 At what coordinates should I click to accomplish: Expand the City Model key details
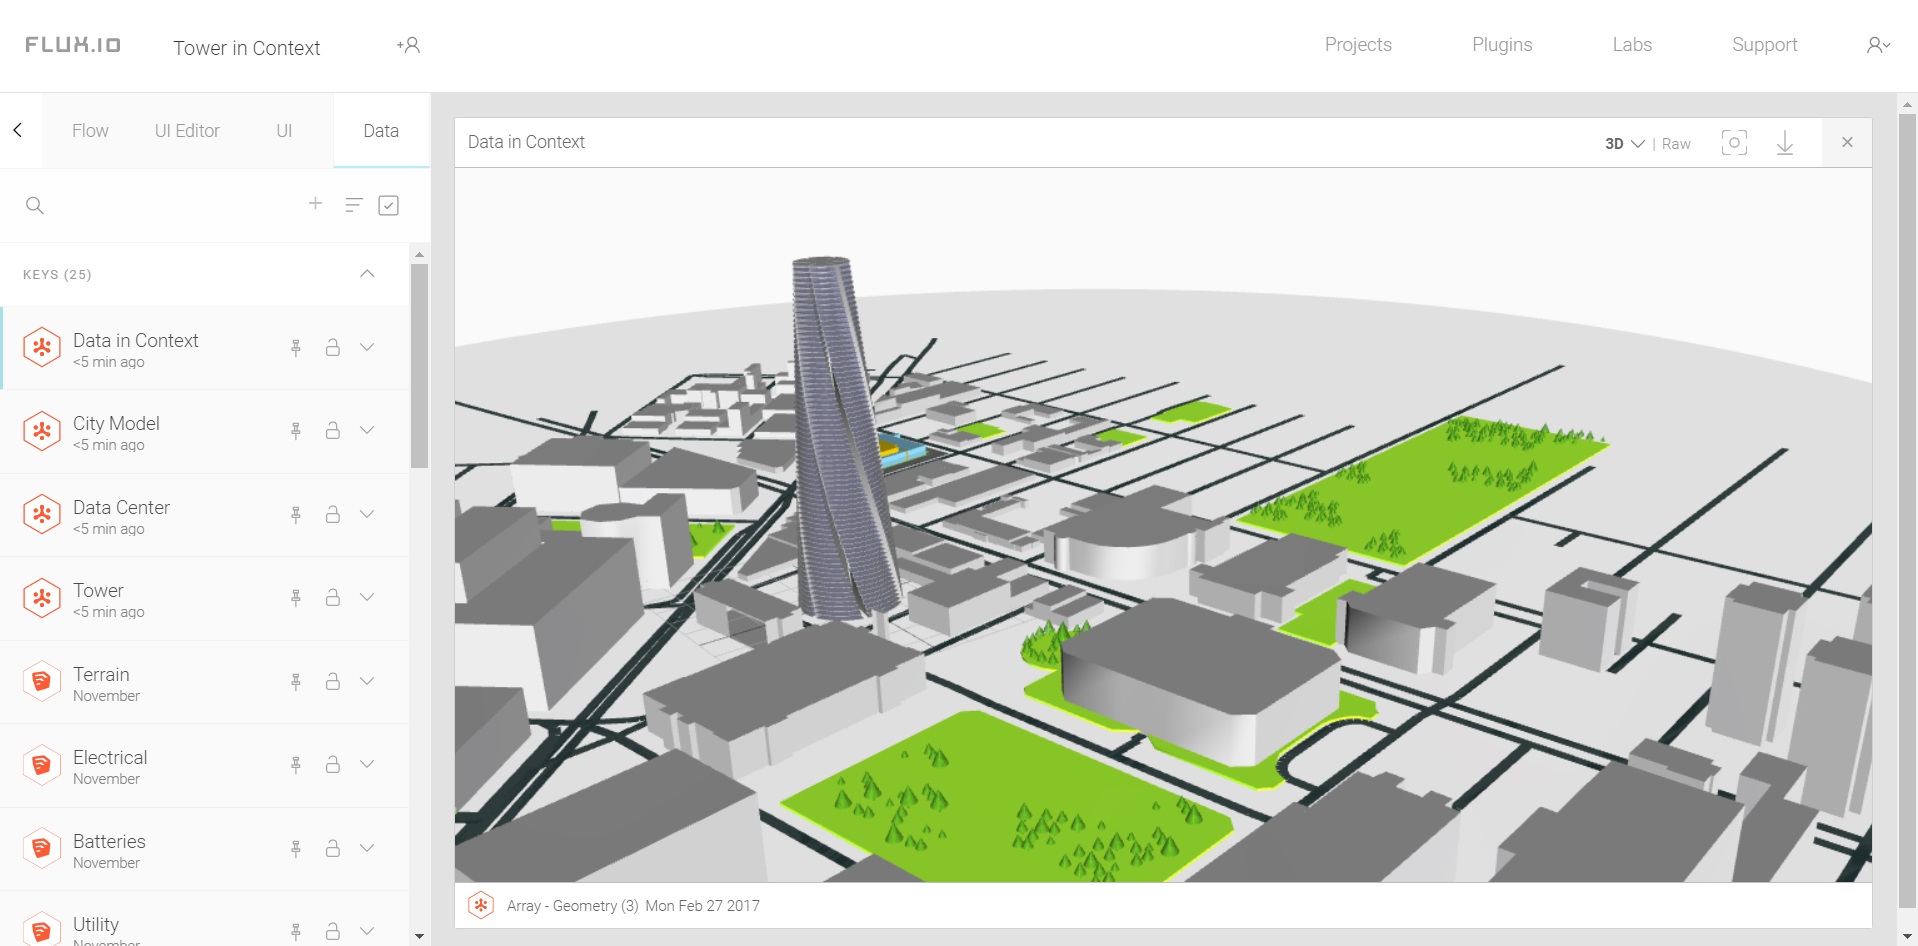pyautogui.click(x=367, y=430)
